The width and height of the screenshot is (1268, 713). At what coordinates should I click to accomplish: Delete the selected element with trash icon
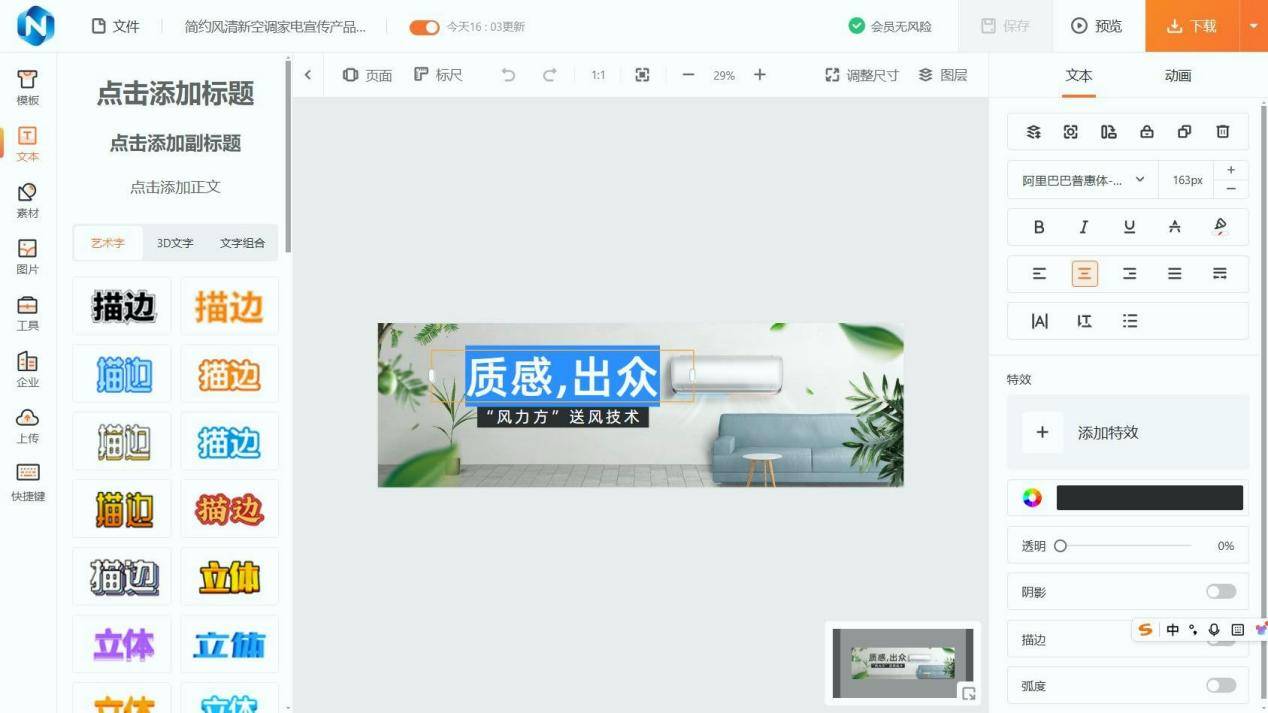(x=1222, y=132)
